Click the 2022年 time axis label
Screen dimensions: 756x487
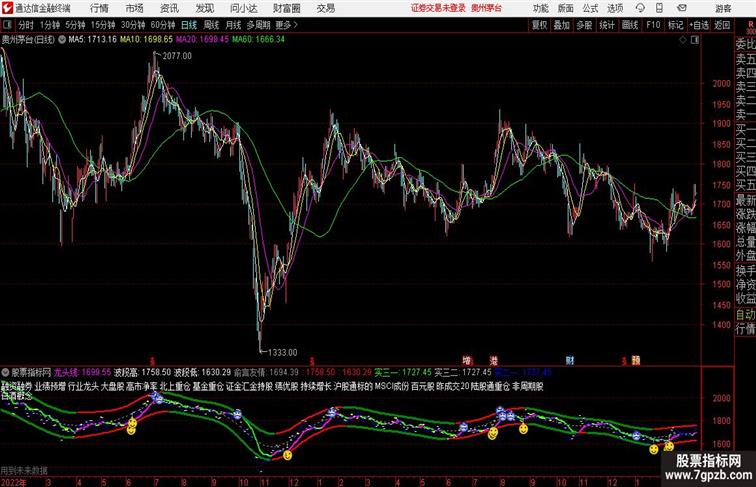[14, 482]
